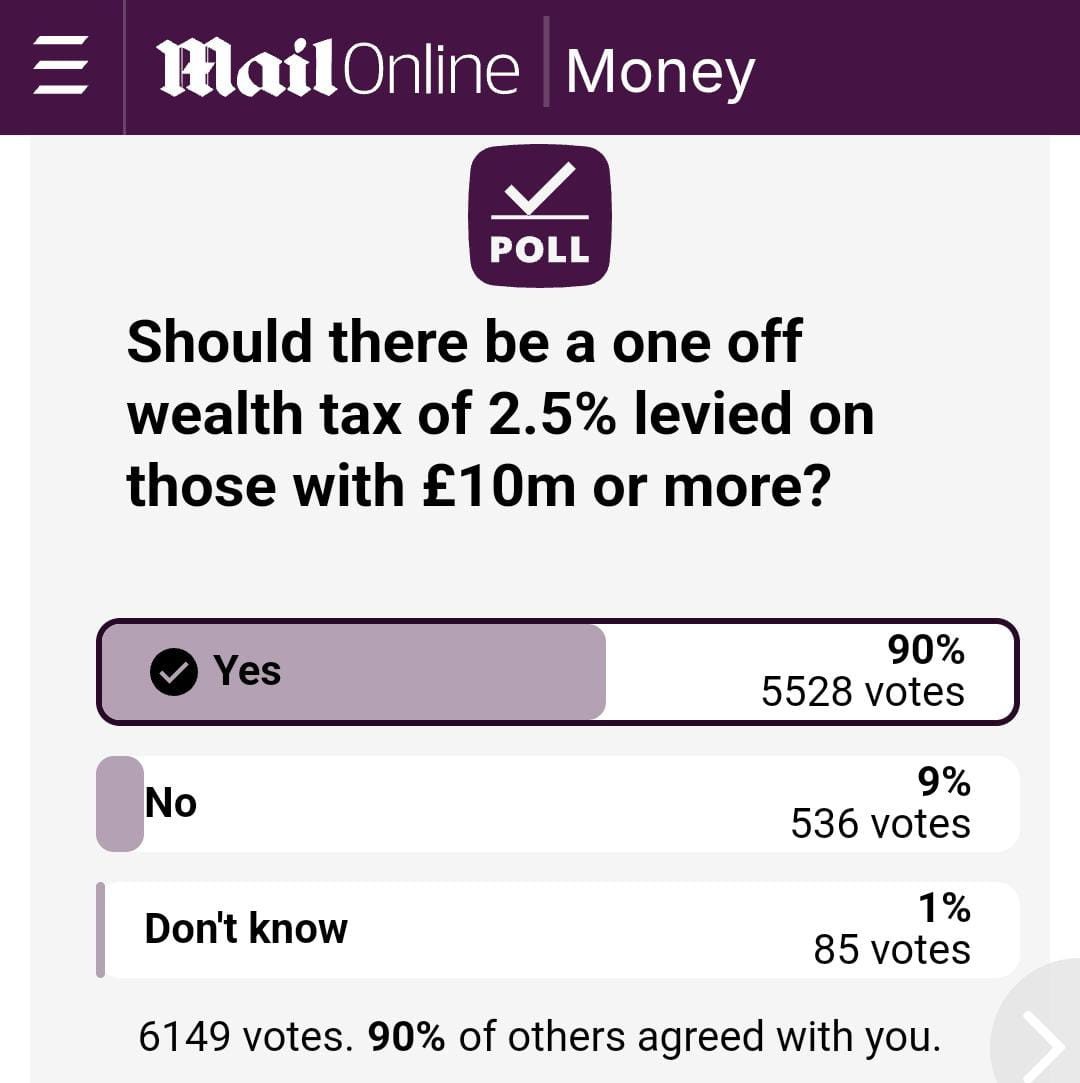
Task: Click the Poll checkmark badge icon
Action: [540, 216]
